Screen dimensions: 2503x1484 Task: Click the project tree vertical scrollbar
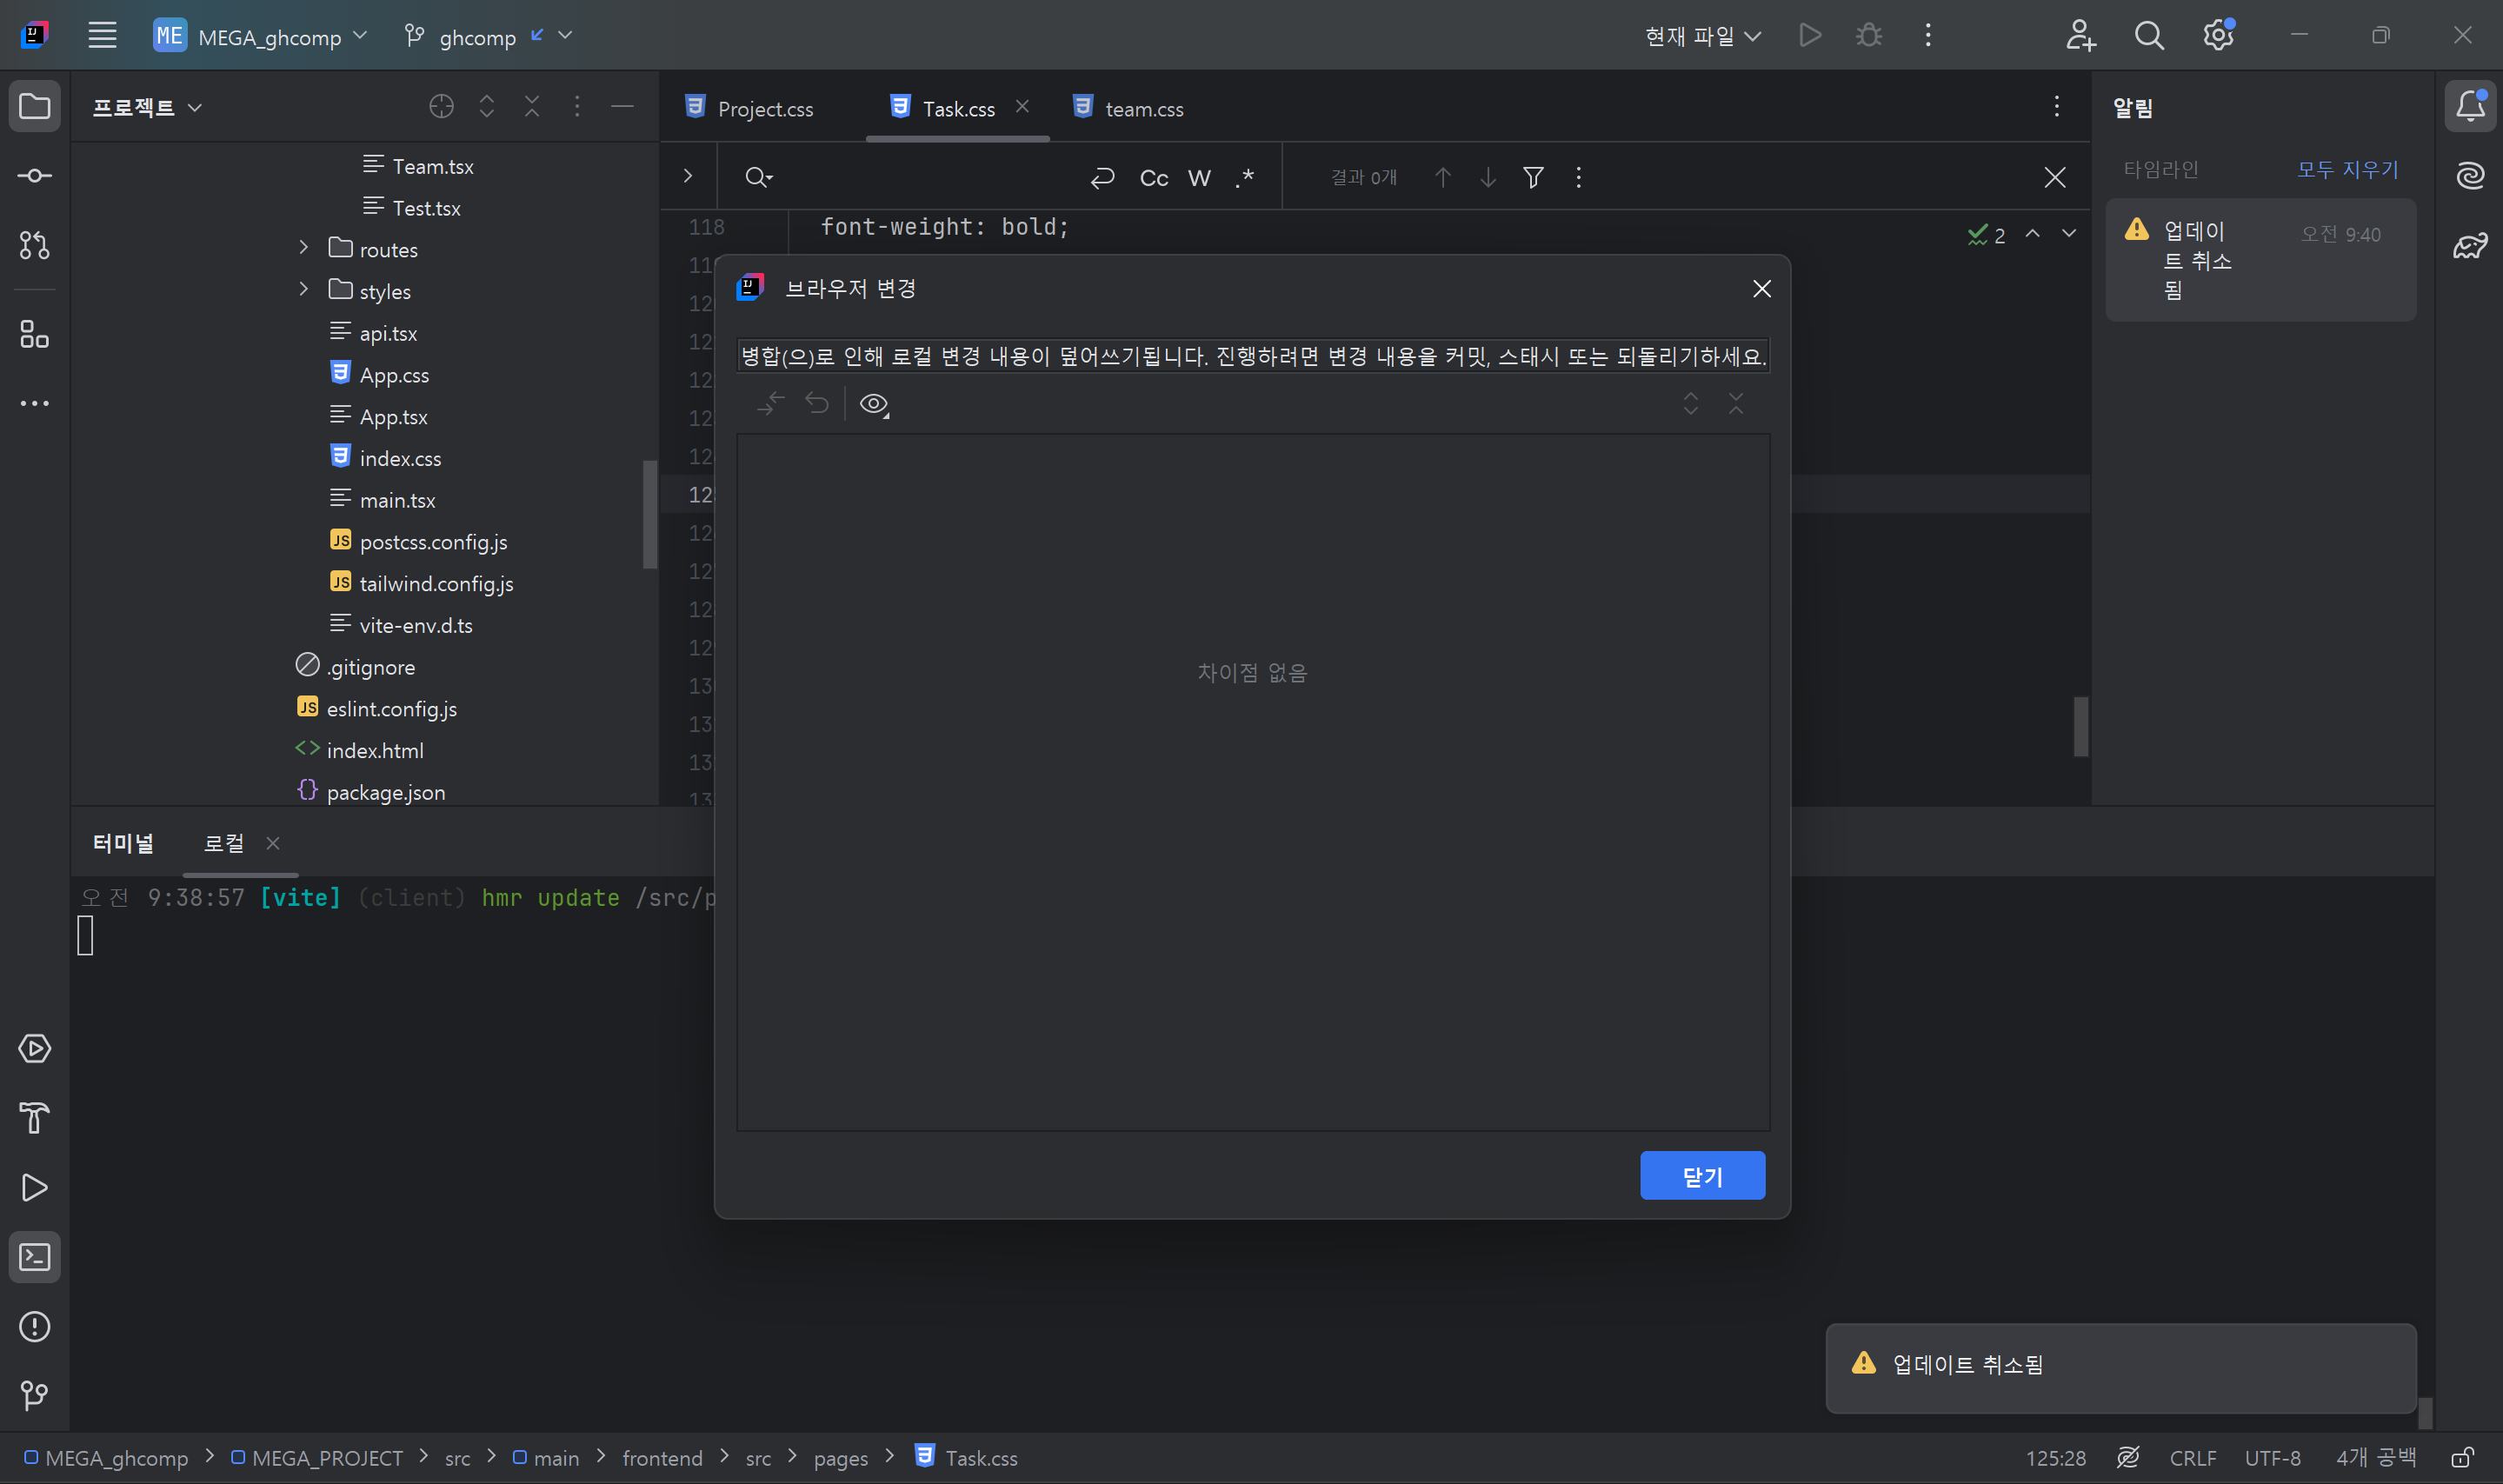pyautogui.click(x=649, y=514)
